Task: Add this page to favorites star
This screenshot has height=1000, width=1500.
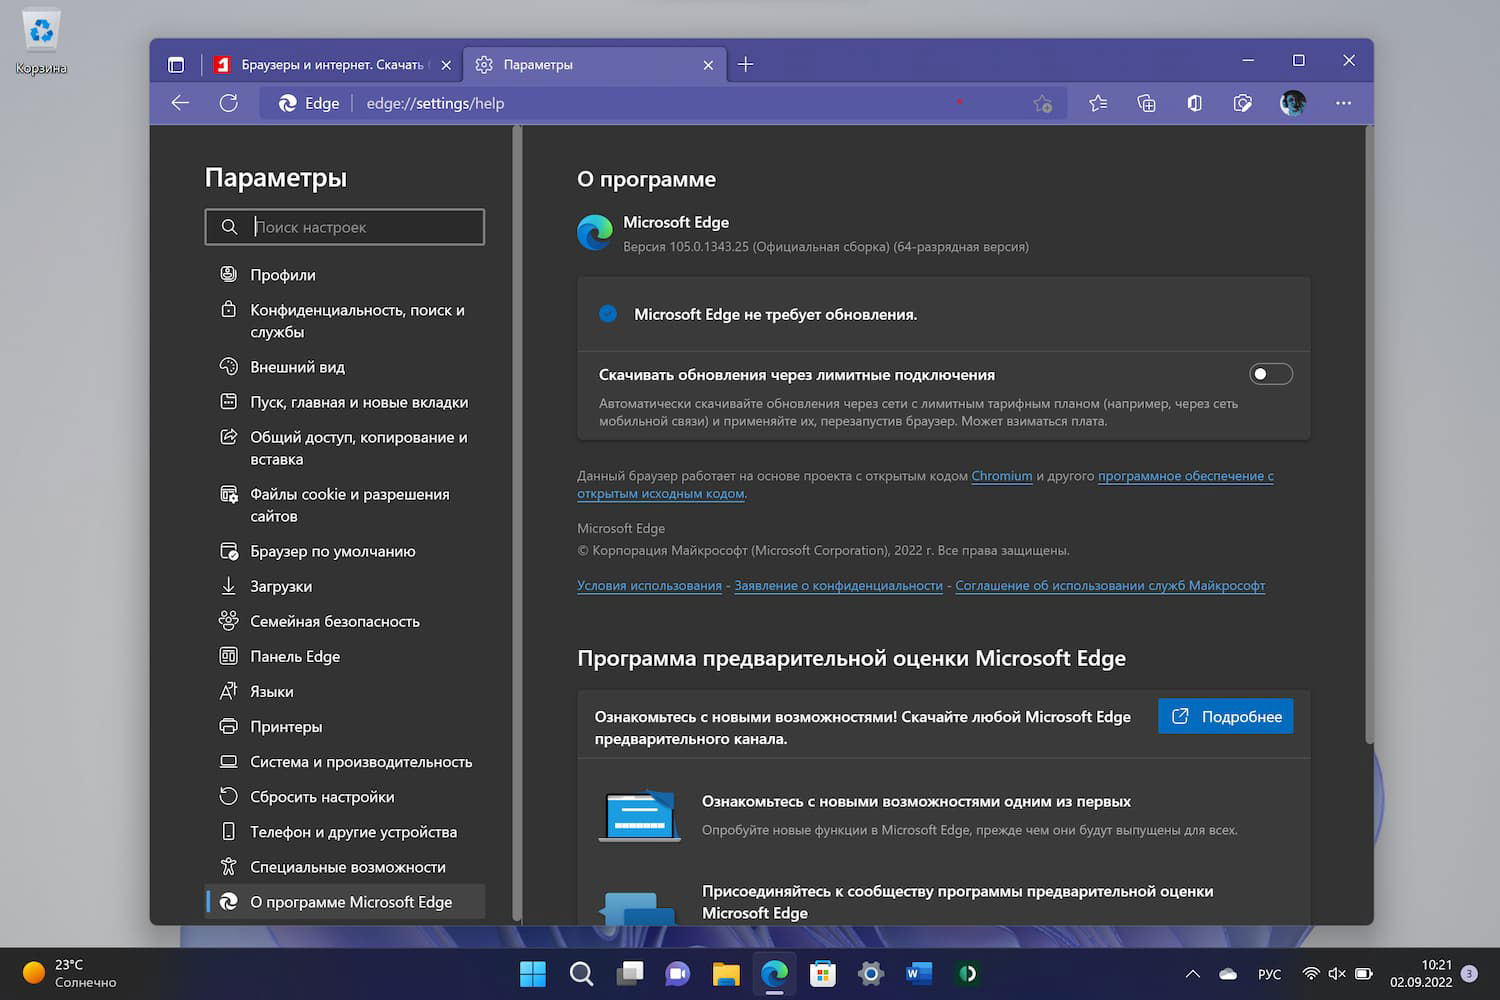Action: [x=1043, y=103]
